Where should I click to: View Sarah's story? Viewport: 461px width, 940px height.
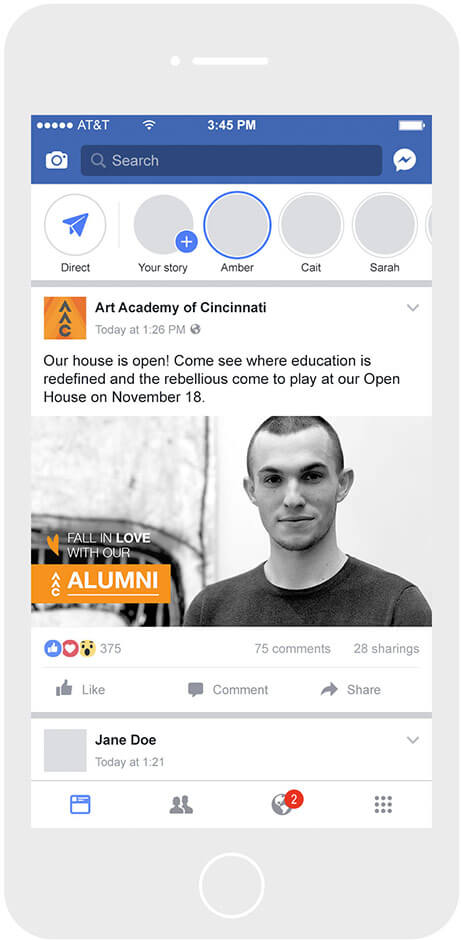pyautogui.click(x=384, y=225)
